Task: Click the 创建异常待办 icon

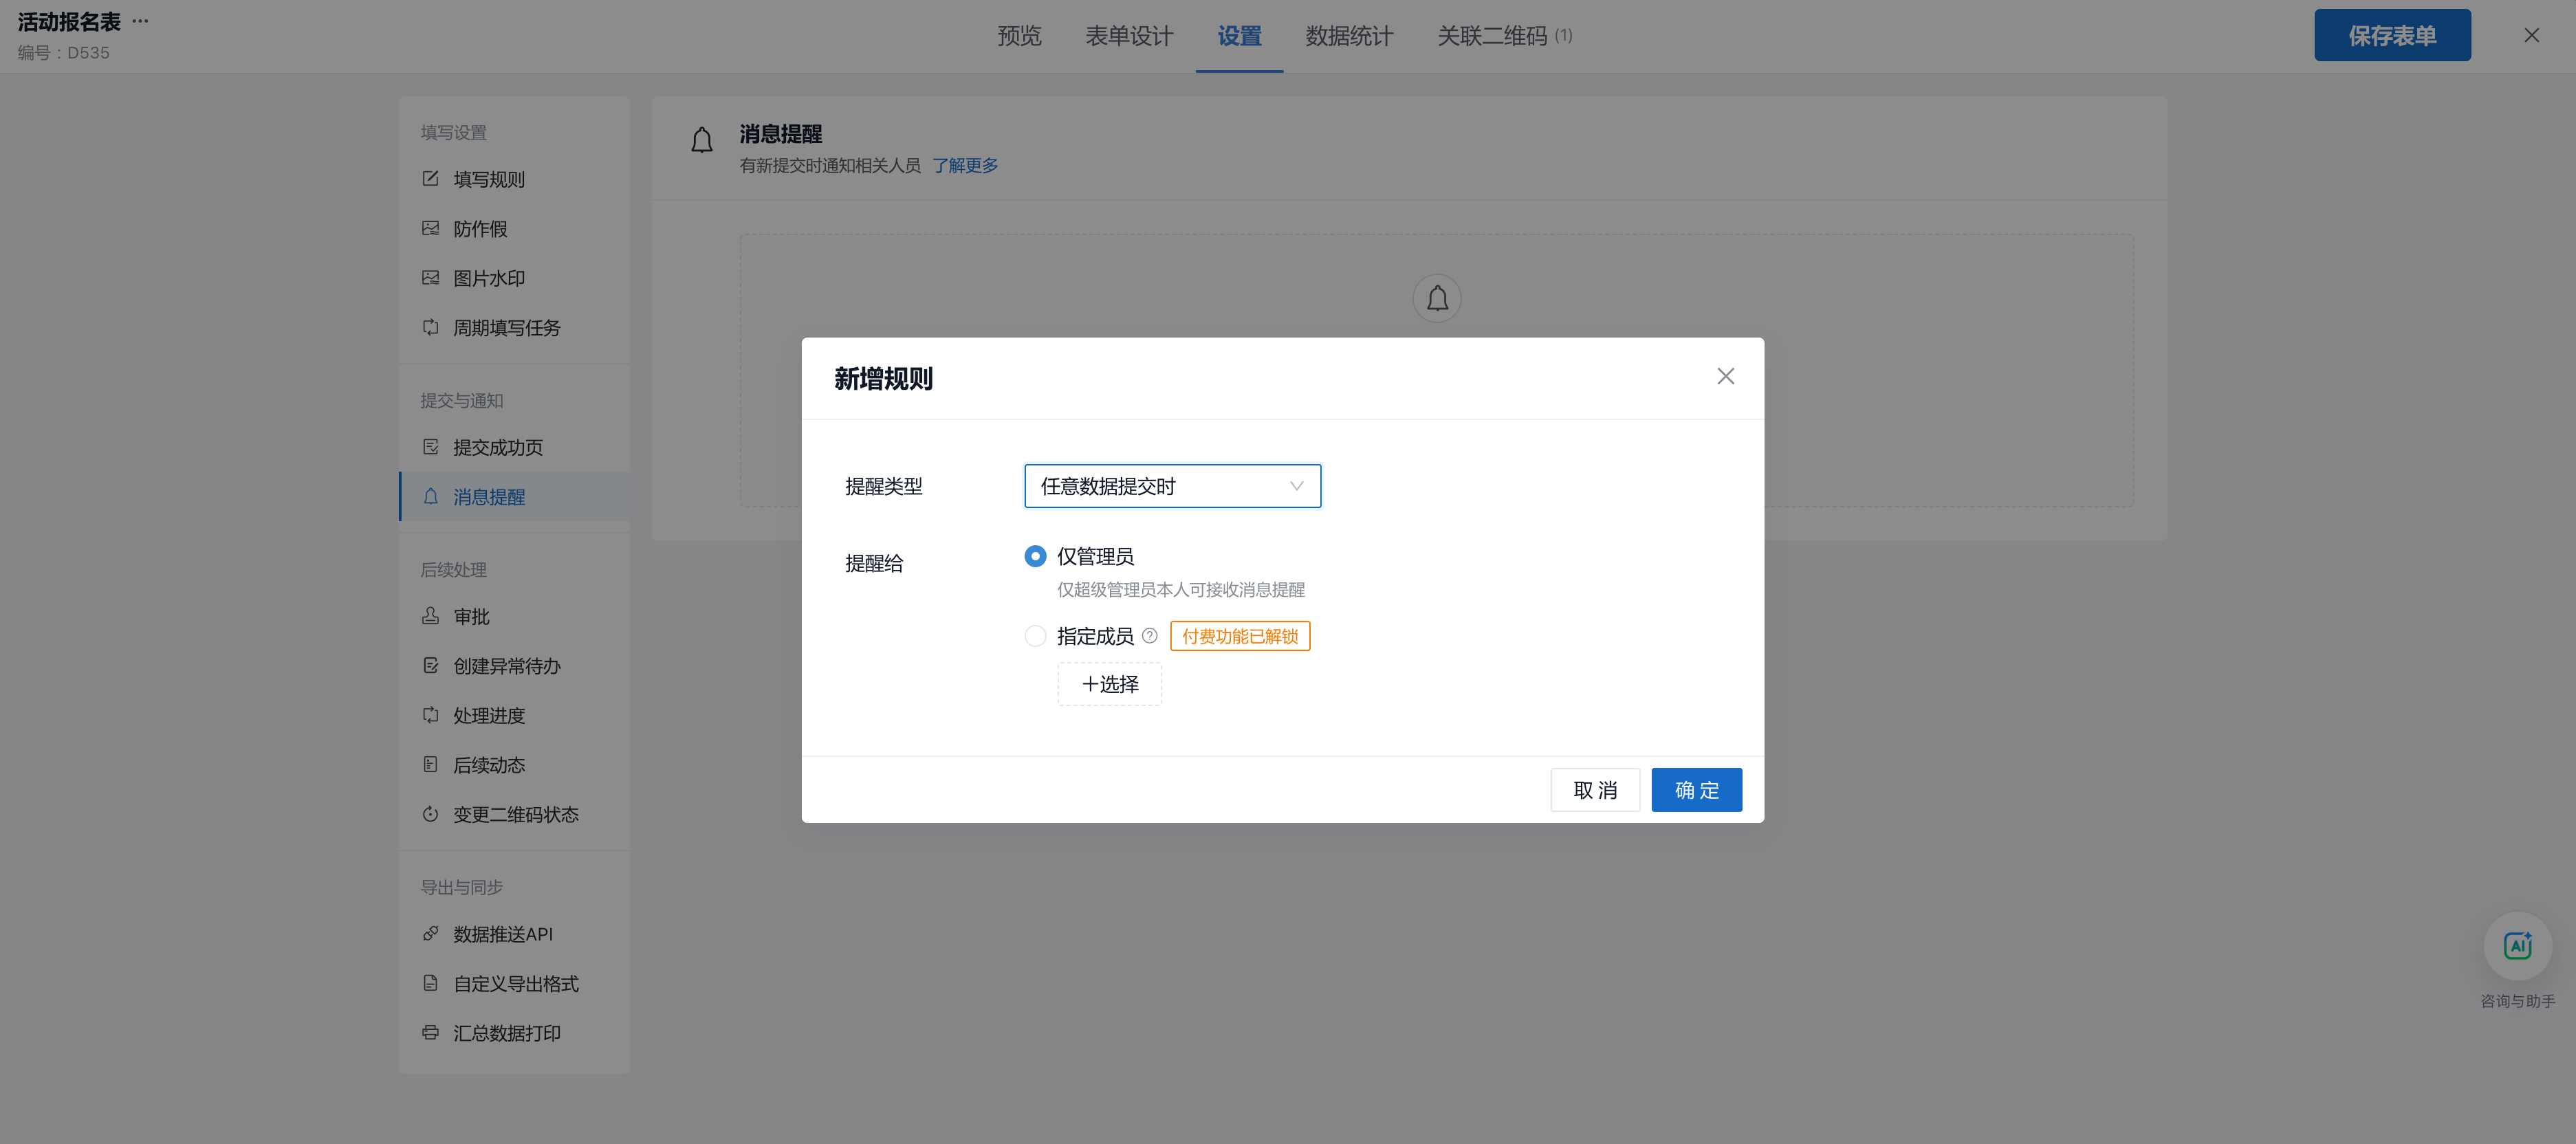Action: (430, 665)
